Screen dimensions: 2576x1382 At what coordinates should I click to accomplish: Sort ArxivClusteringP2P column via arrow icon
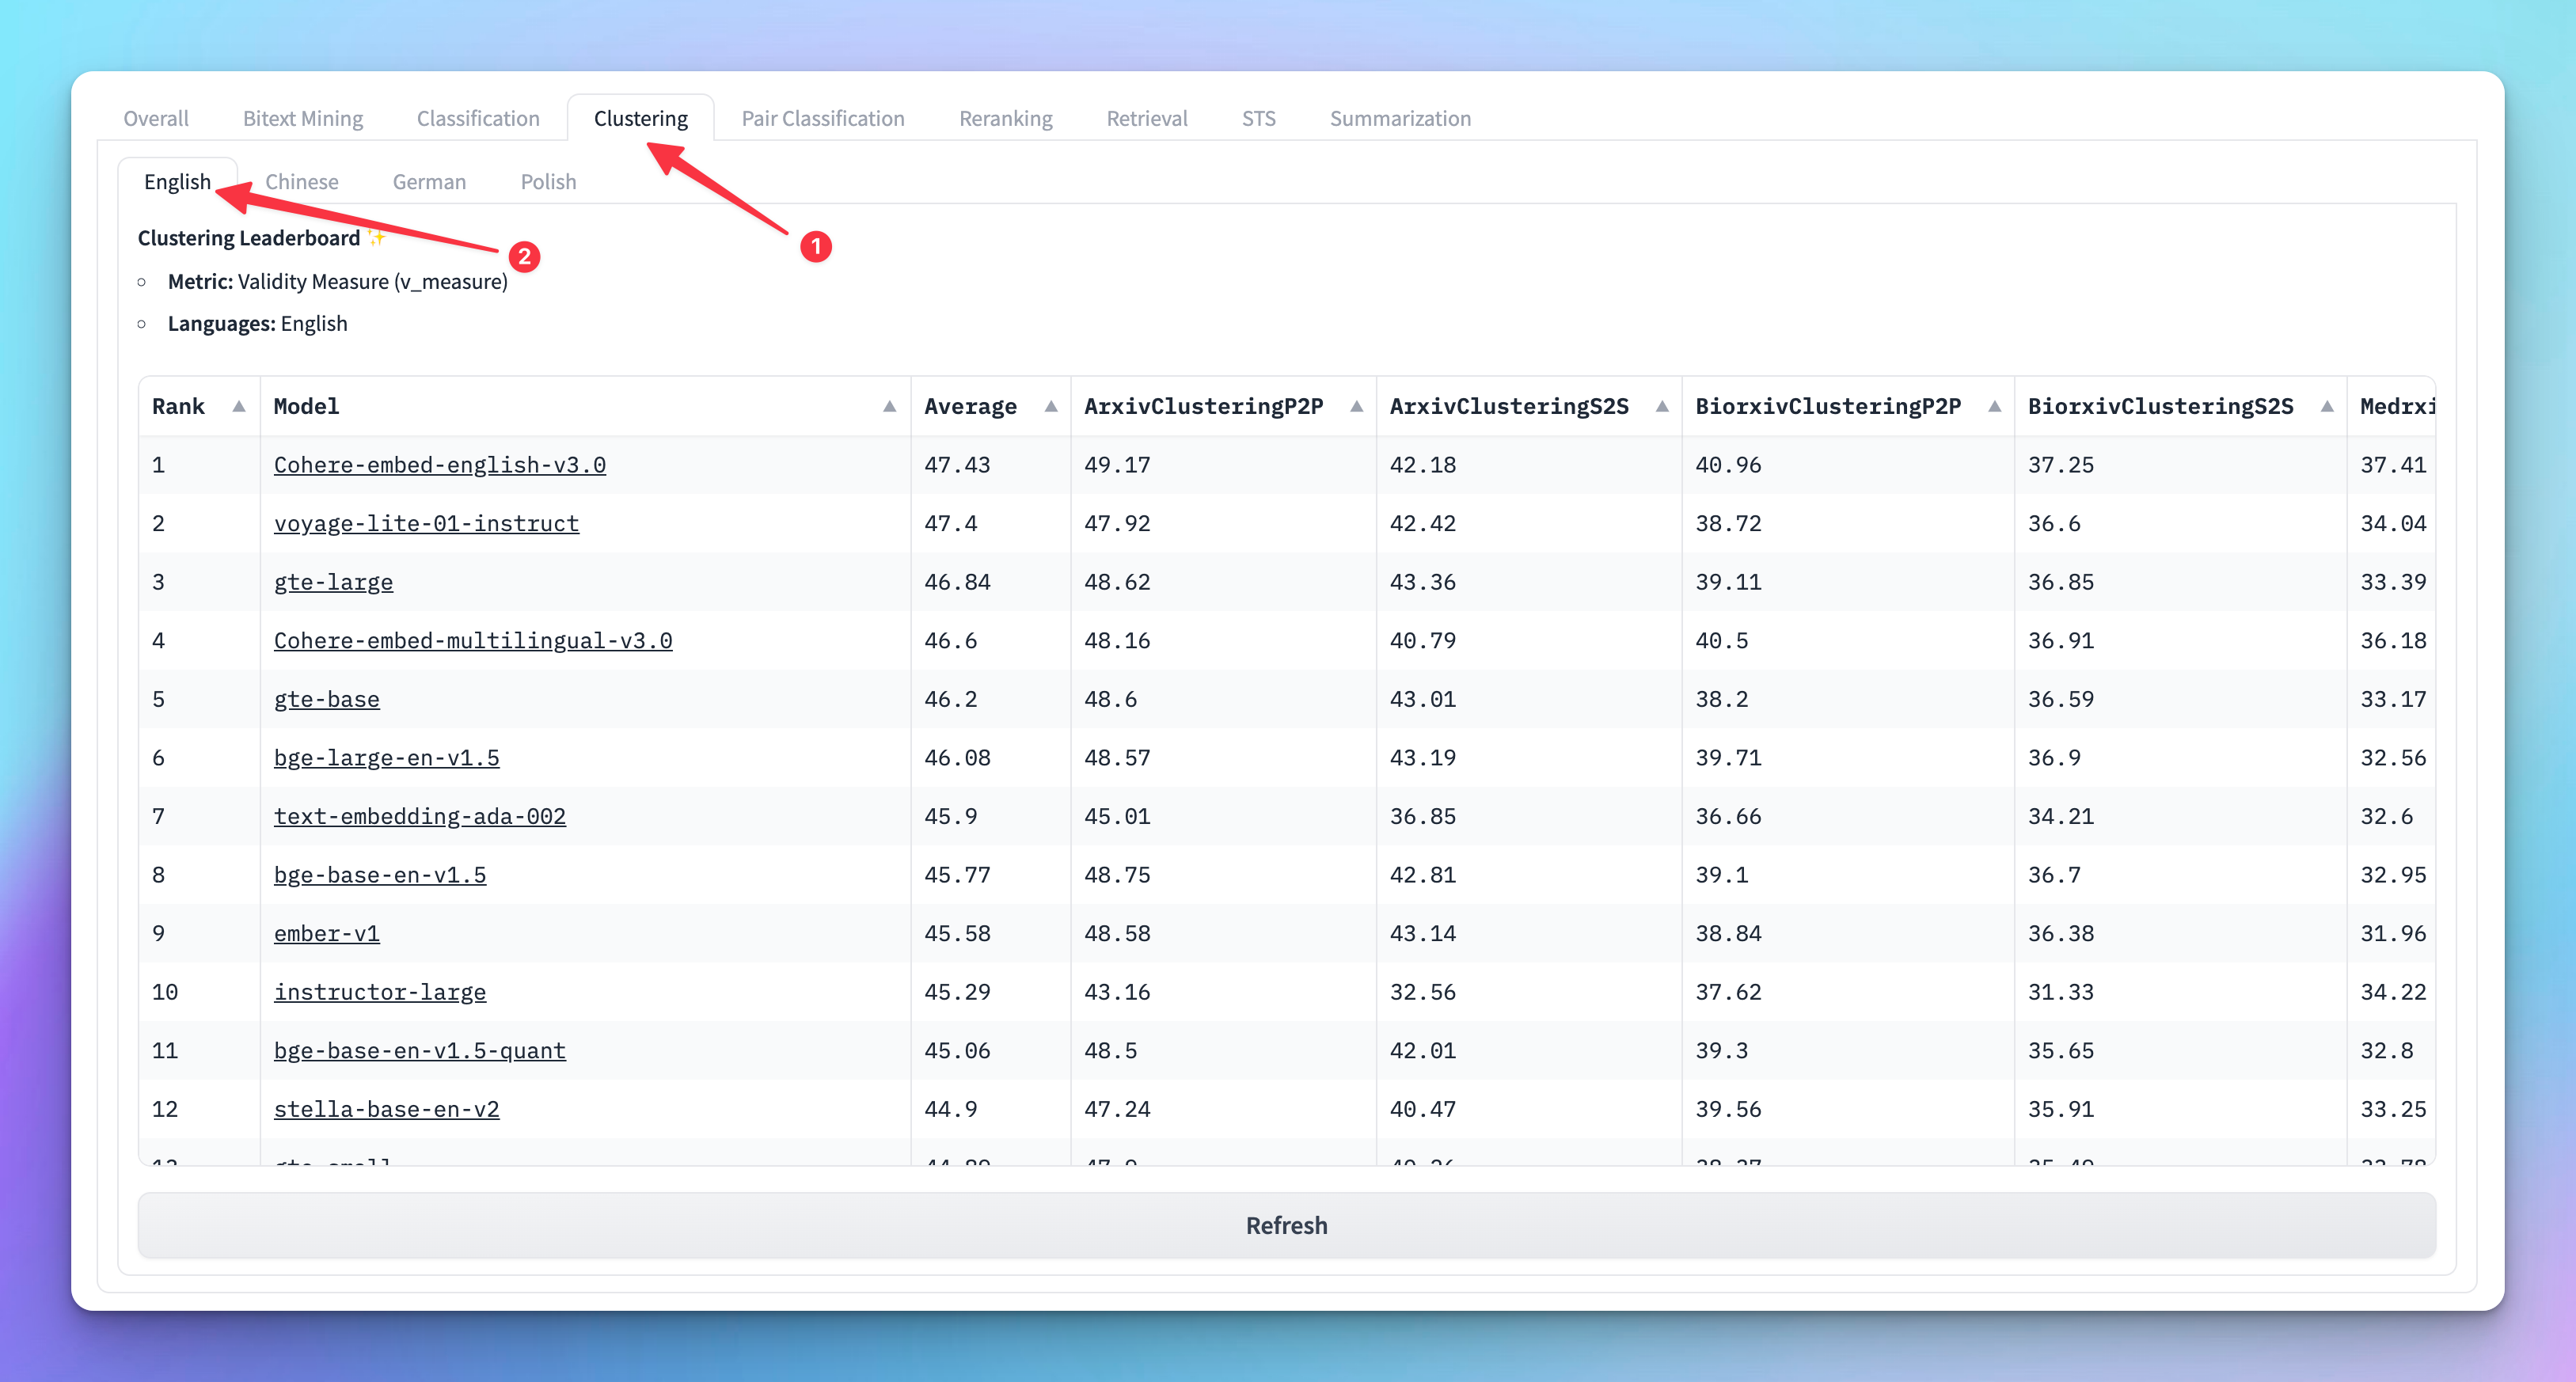coord(1356,406)
